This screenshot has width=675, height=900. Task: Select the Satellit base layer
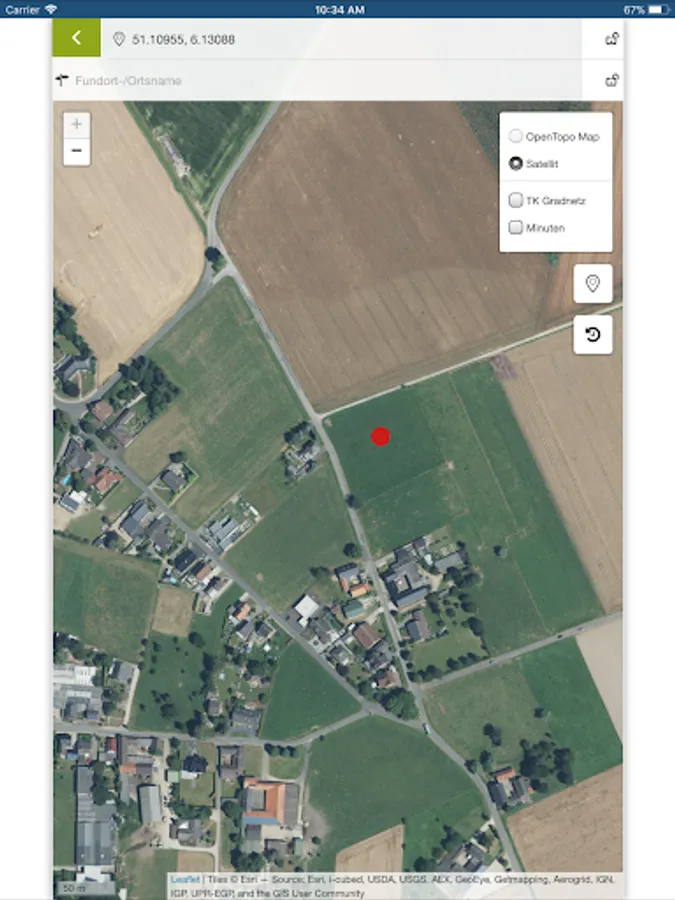tap(515, 164)
